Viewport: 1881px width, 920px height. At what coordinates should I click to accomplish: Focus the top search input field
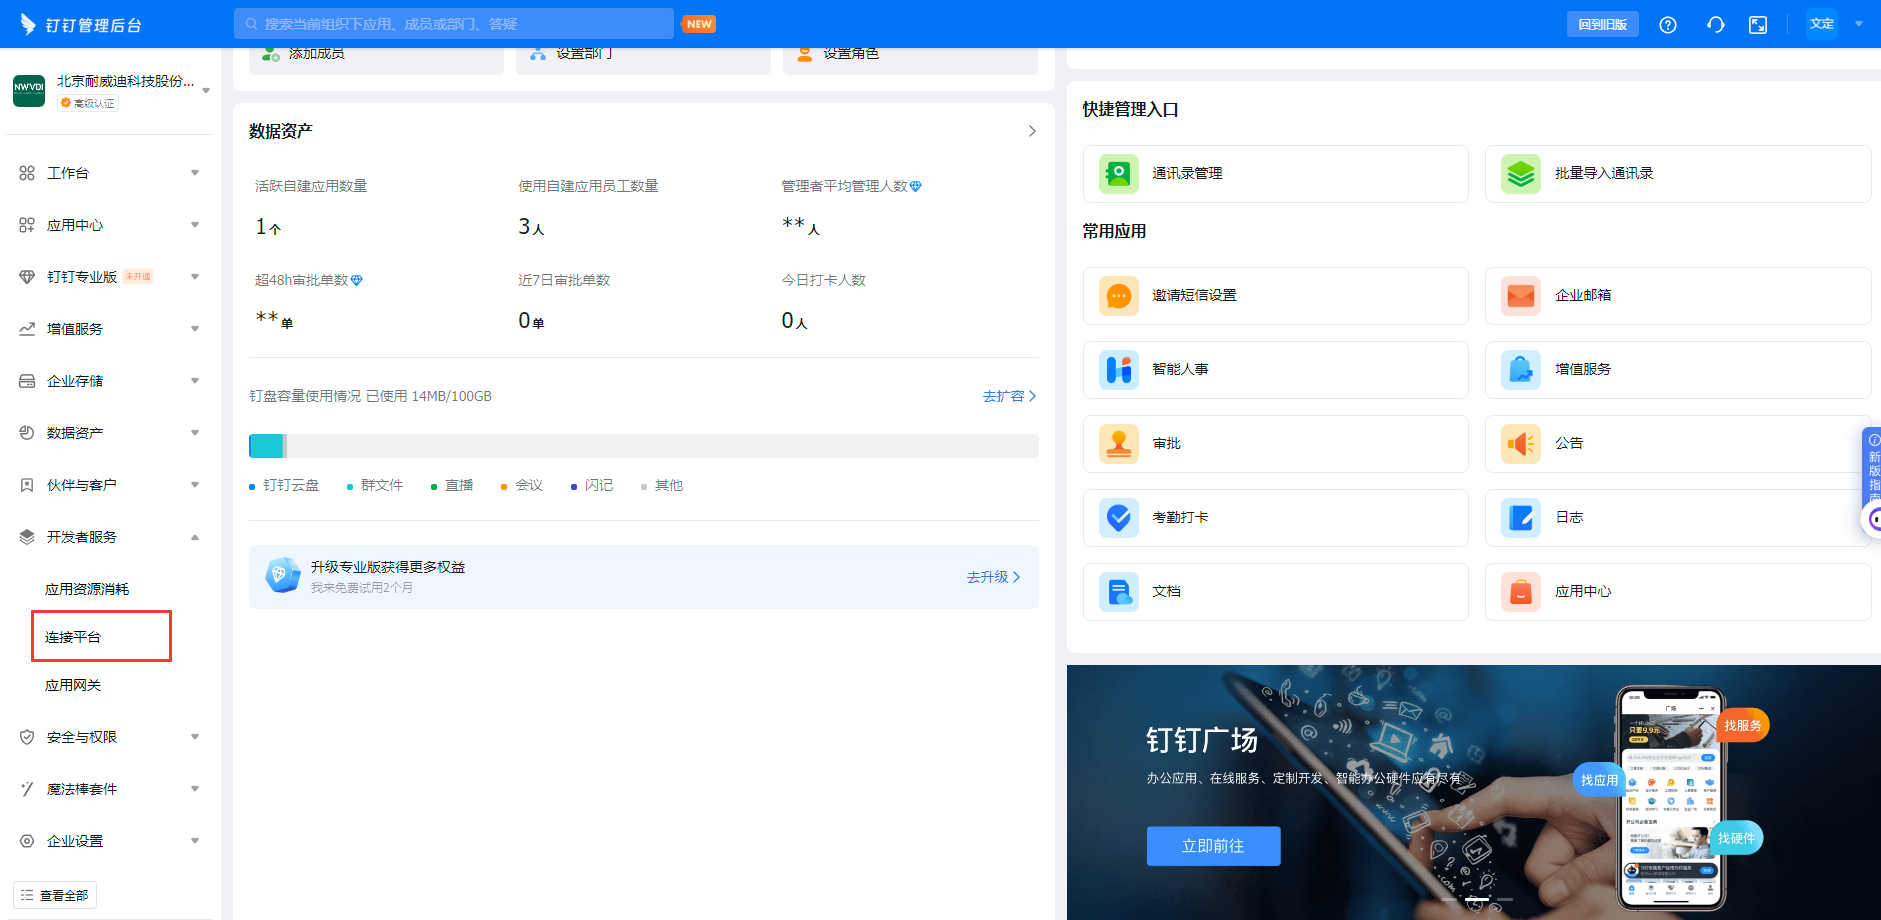coord(454,24)
